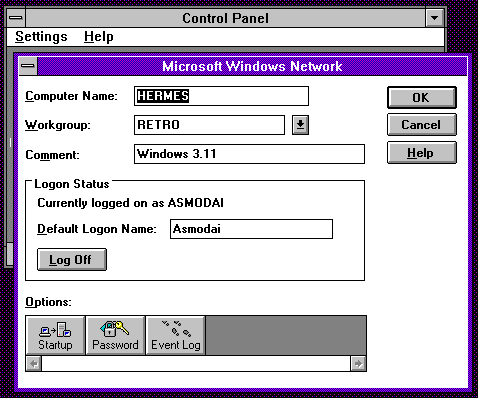Confirm with the OK button
This screenshot has width=478, height=398.
pyautogui.click(x=422, y=98)
